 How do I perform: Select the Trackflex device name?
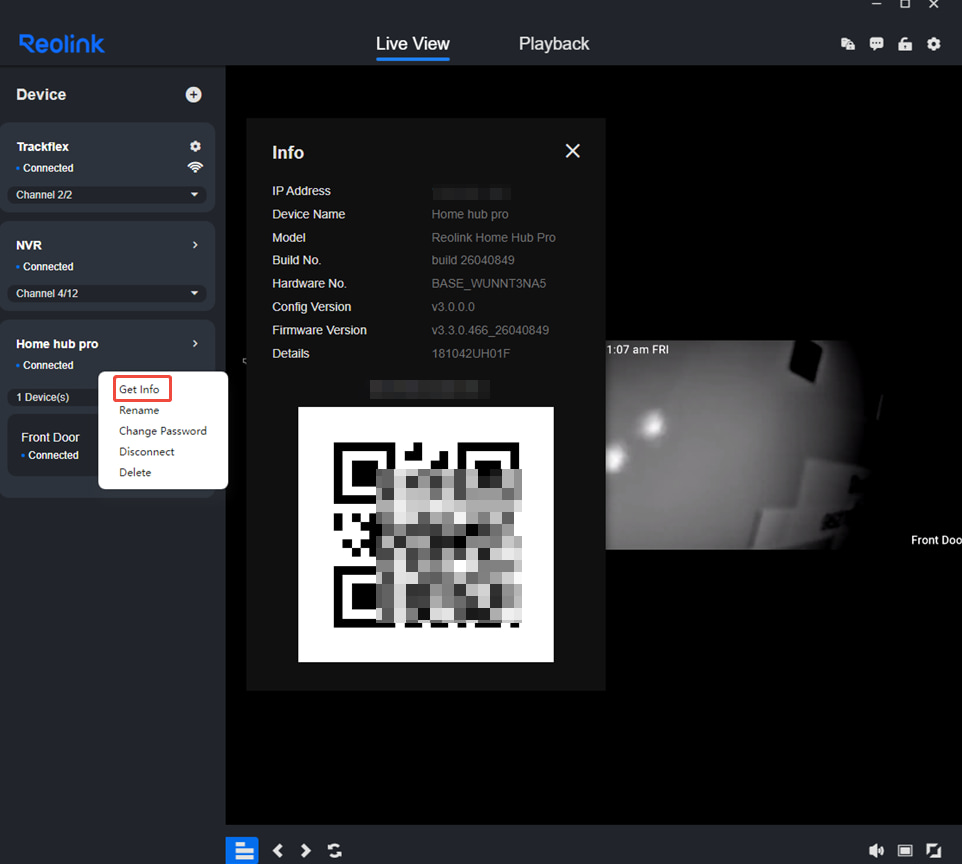pos(42,147)
